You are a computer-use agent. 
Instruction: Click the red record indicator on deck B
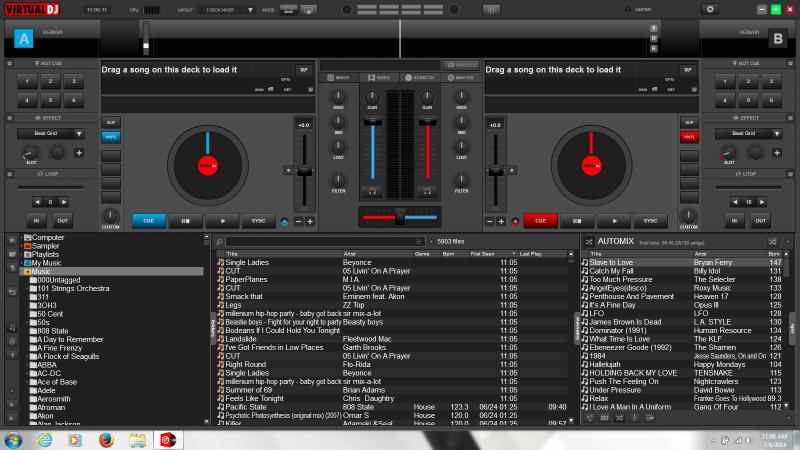coord(515,222)
